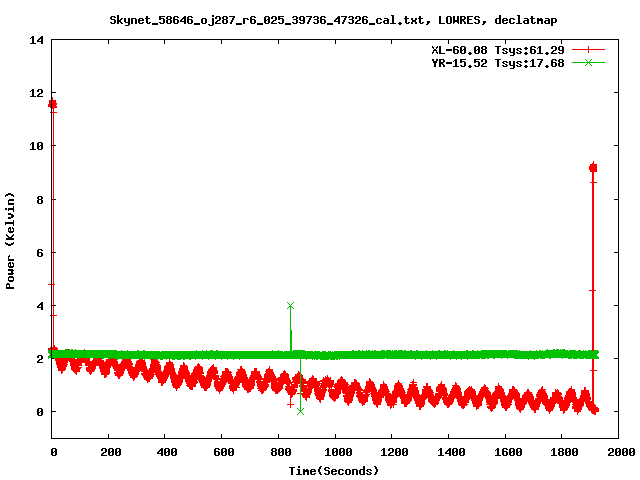The height and width of the screenshot is (480, 640).
Task: Click x-axis tick label 1000
Action: pos(338,452)
